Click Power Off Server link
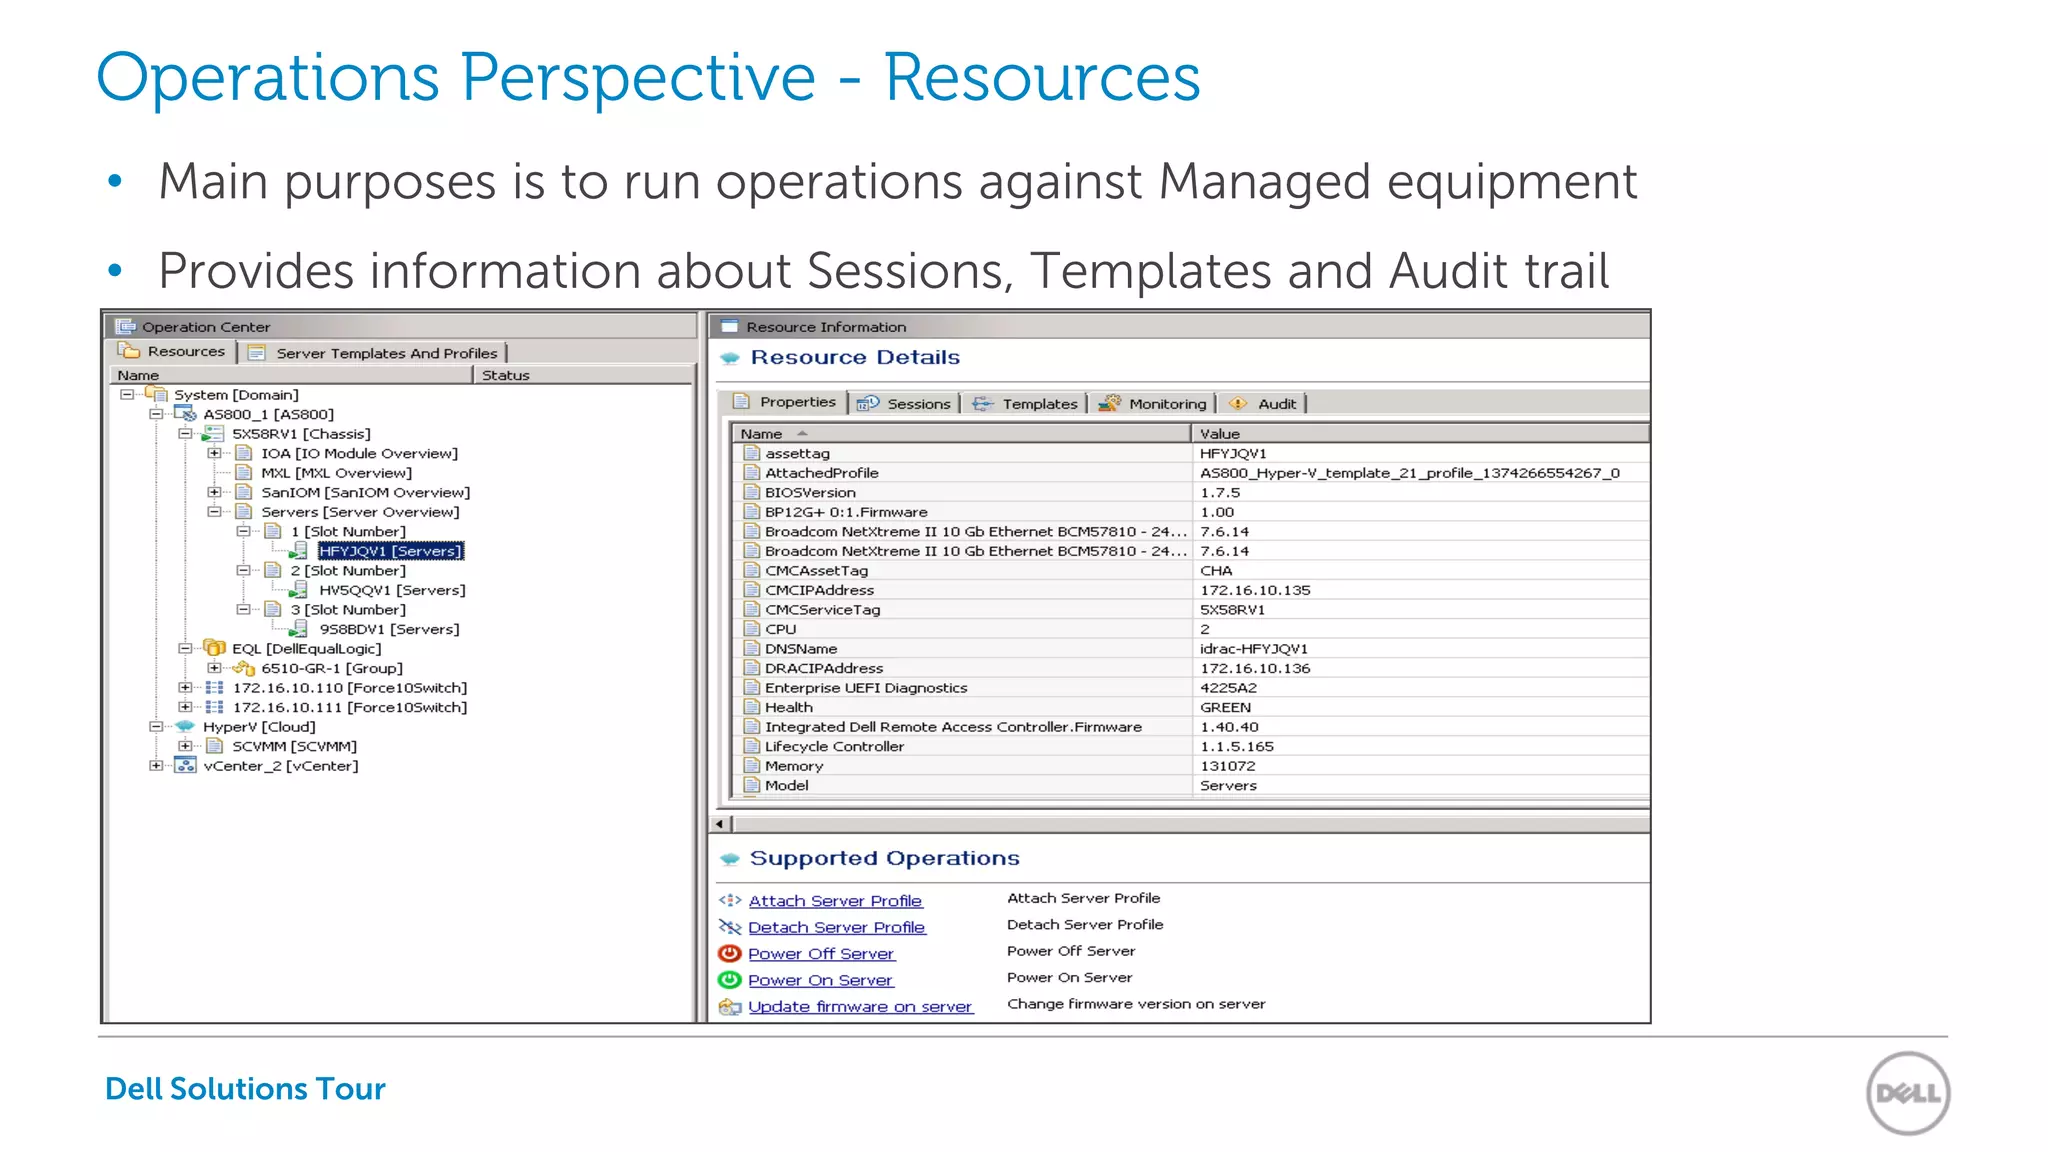The image size is (2048, 1152). point(821,954)
